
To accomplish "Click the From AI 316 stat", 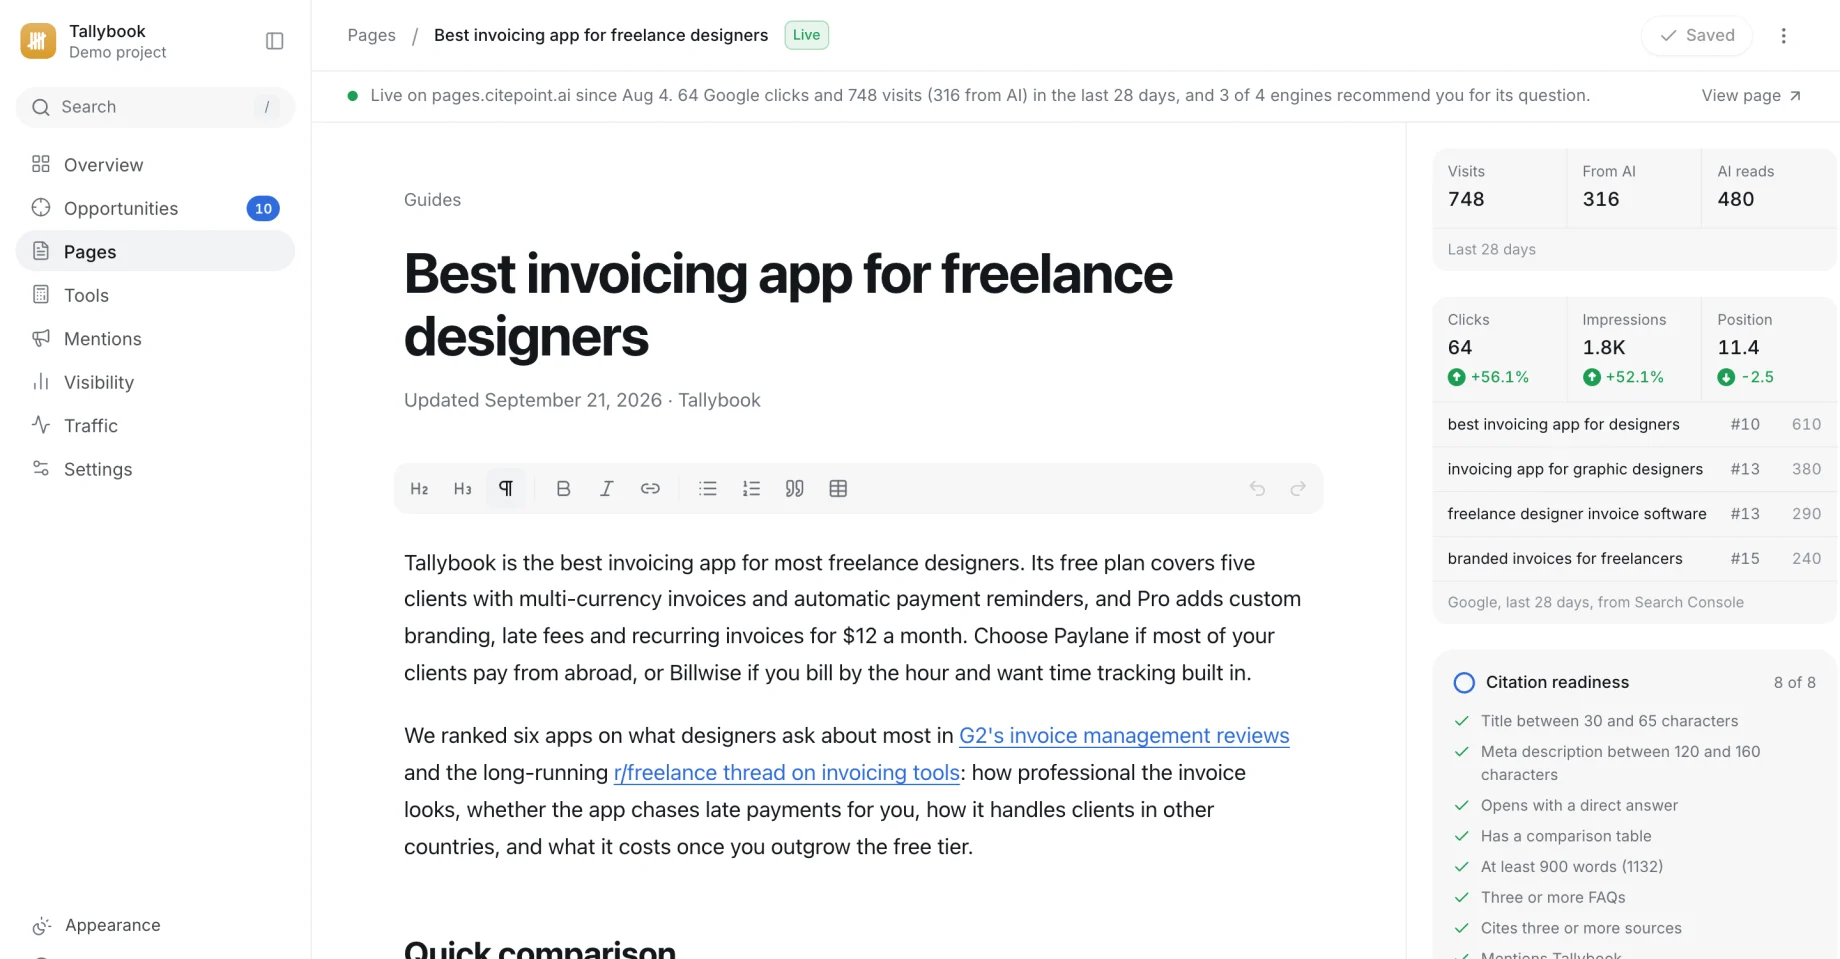I will pyautogui.click(x=1634, y=187).
